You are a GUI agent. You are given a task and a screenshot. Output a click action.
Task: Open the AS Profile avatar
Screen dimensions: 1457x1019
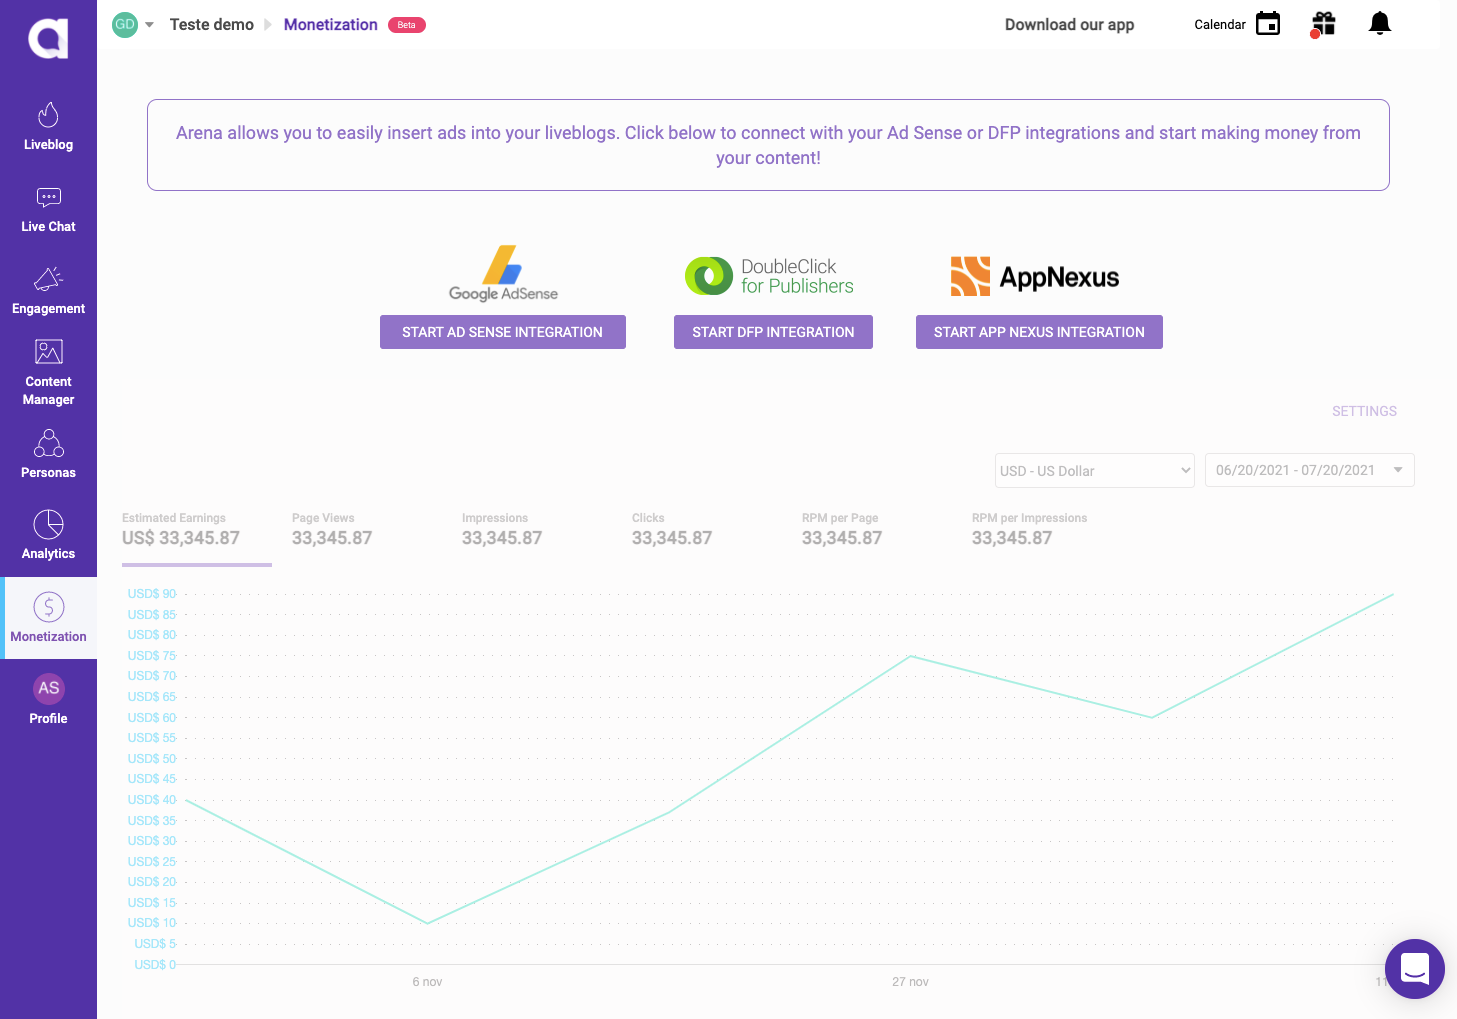[48, 689]
